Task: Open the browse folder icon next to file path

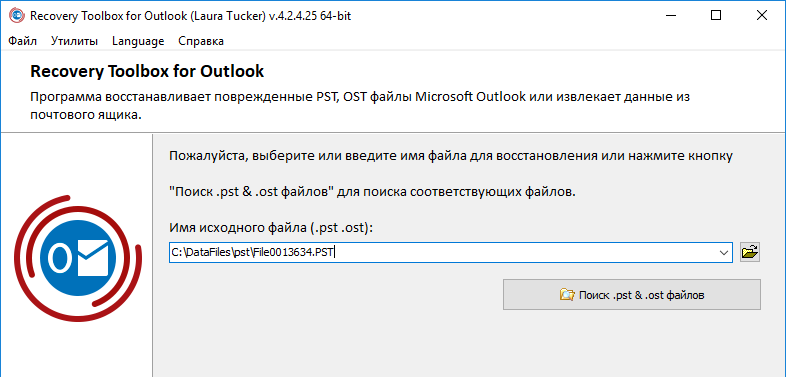Action: tap(750, 252)
